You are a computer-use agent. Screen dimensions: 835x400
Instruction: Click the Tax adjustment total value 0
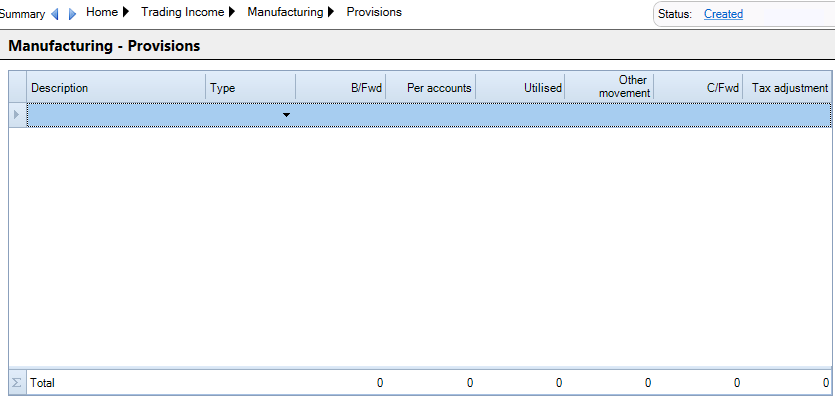click(x=825, y=383)
